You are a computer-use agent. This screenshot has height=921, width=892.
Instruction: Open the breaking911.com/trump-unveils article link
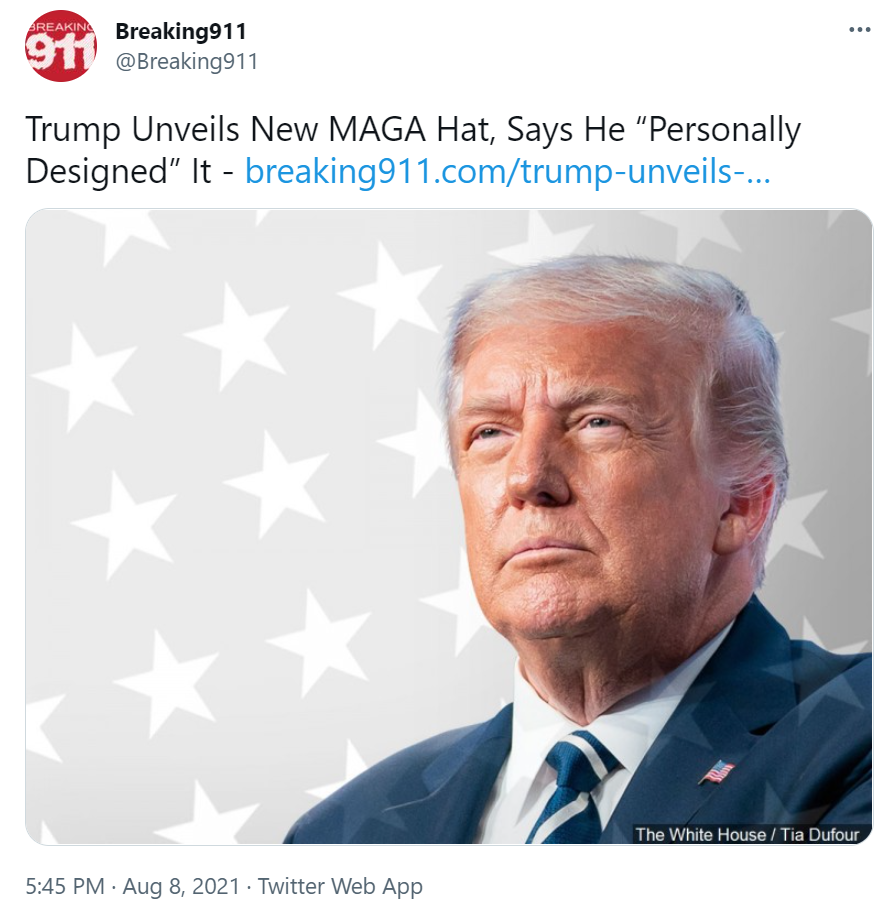click(x=507, y=172)
